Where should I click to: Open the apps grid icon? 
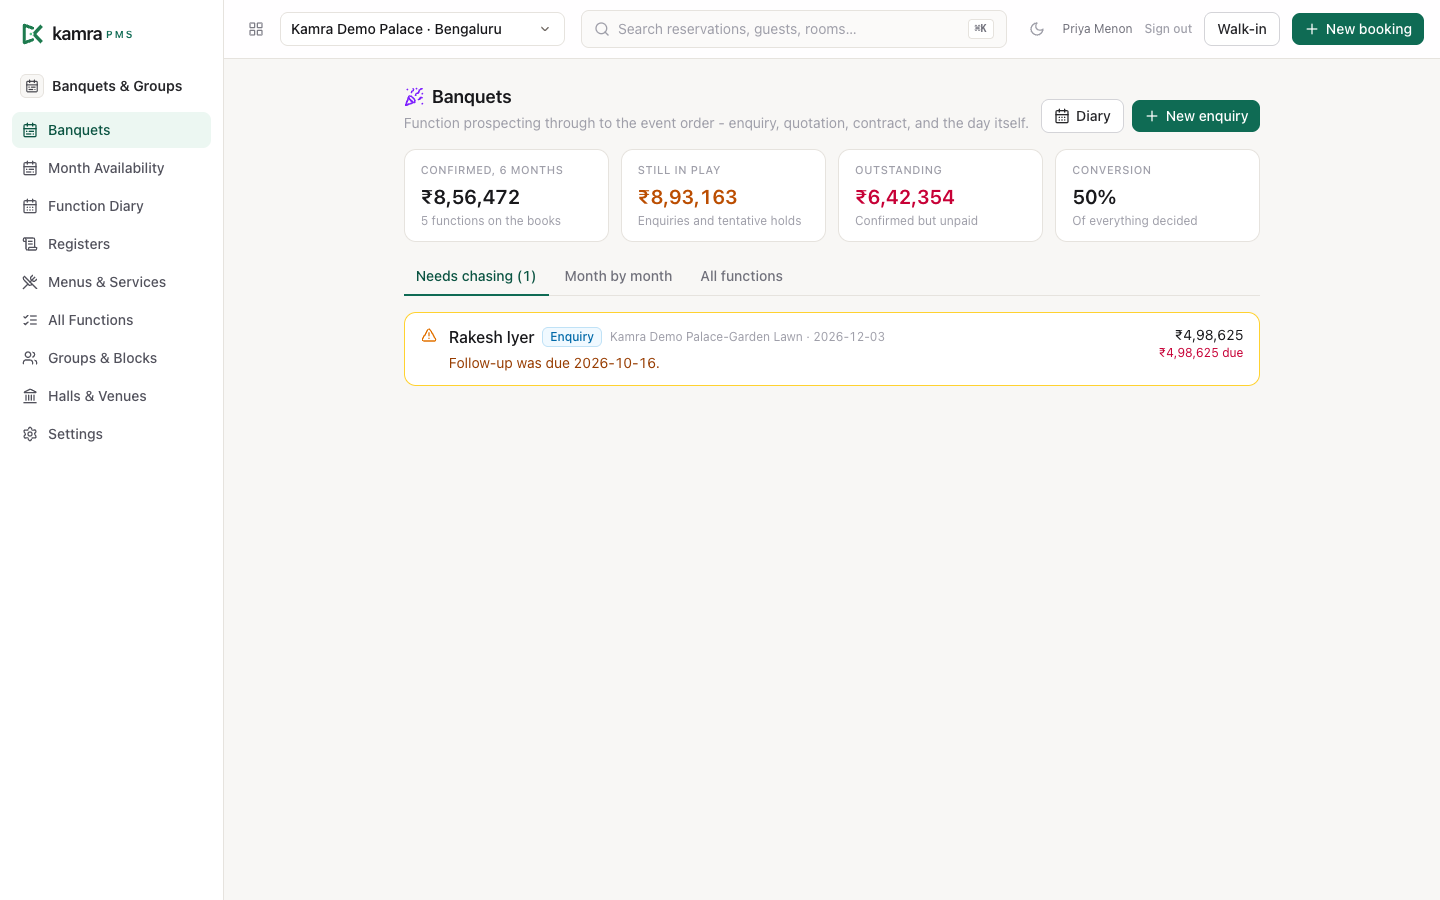click(x=256, y=29)
